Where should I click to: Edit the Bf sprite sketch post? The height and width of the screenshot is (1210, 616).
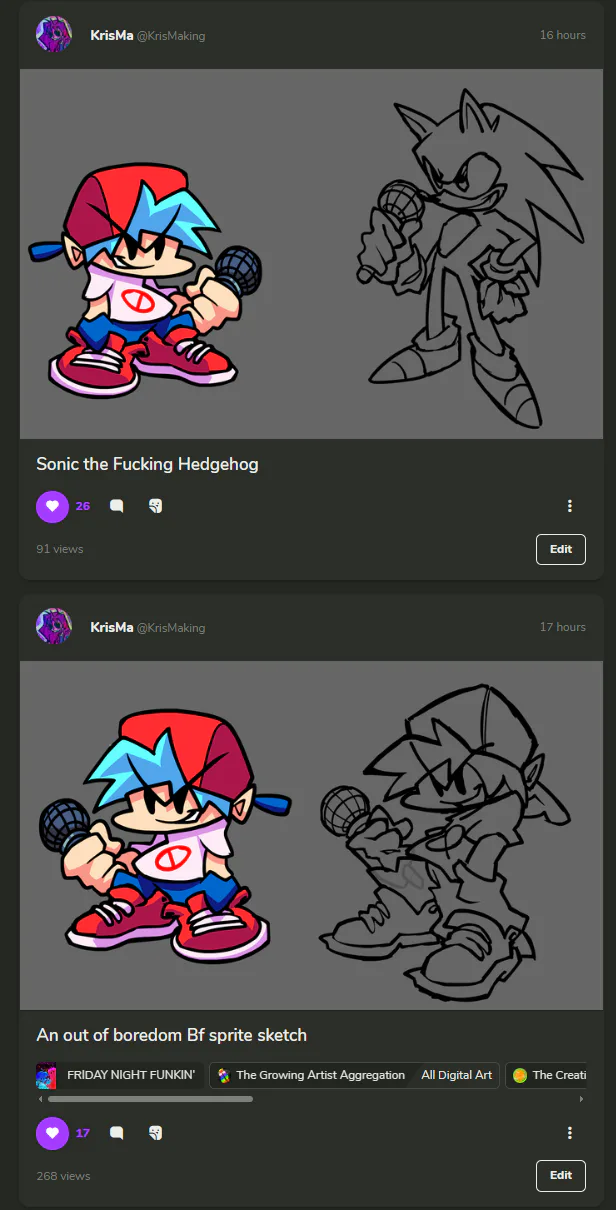[560, 1175]
